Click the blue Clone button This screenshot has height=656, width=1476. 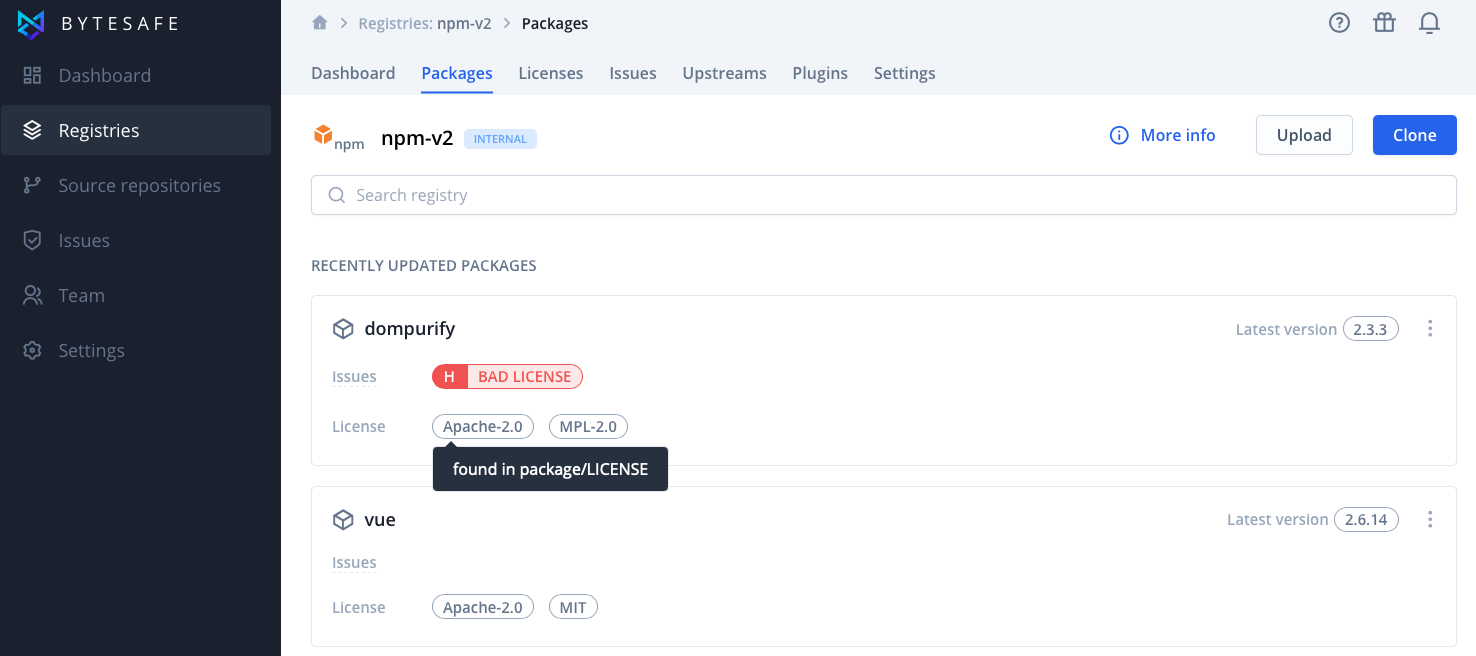click(1415, 135)
